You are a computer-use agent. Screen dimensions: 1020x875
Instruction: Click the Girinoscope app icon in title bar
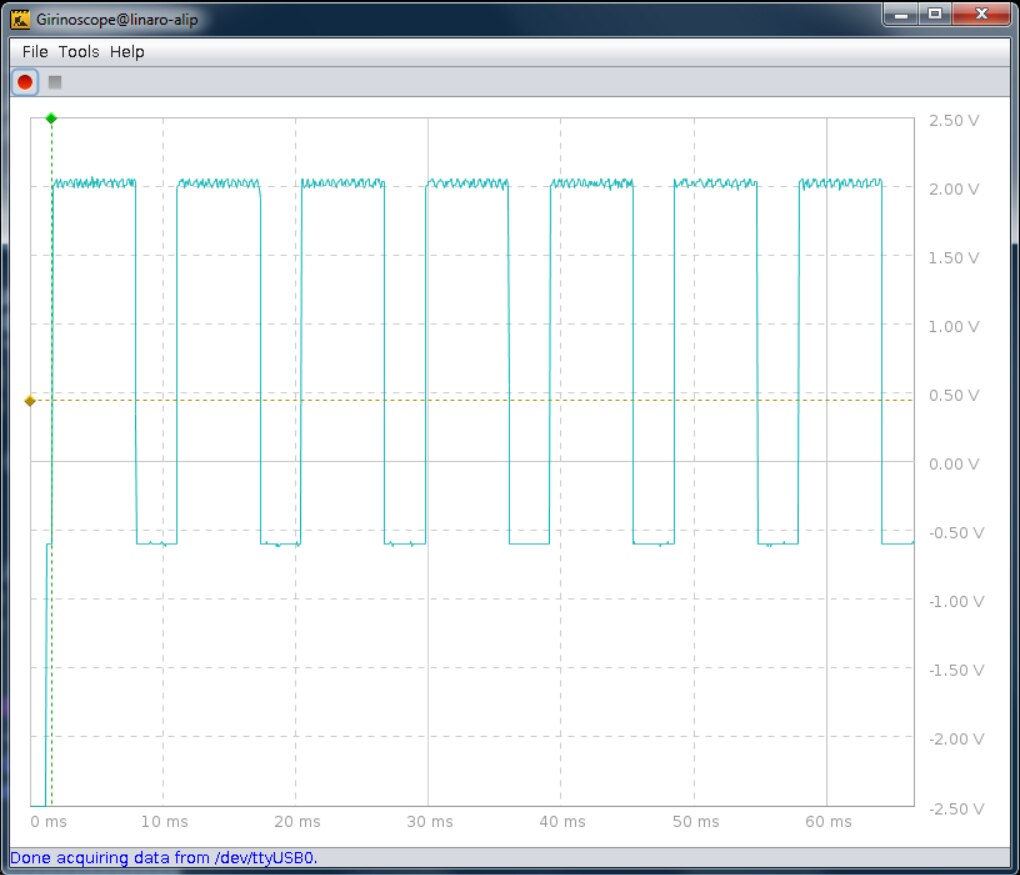(20, 19)
